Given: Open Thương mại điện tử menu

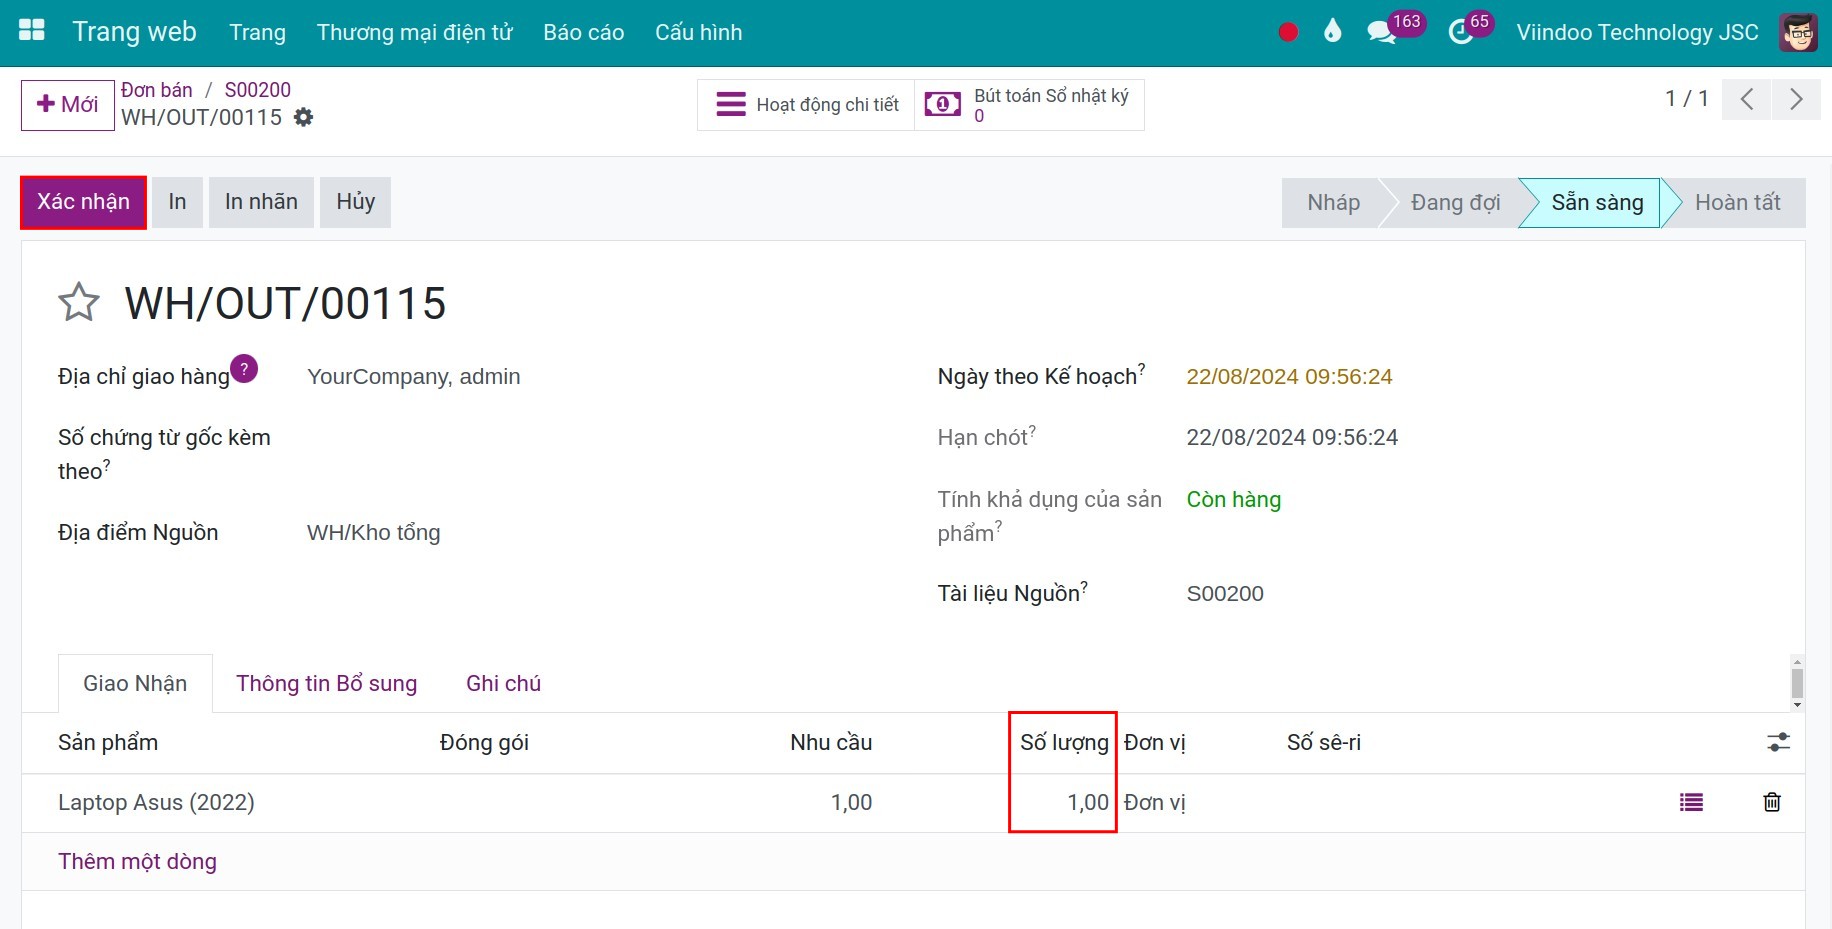Looking at the screenshot, I should click(x=414, y=32).
